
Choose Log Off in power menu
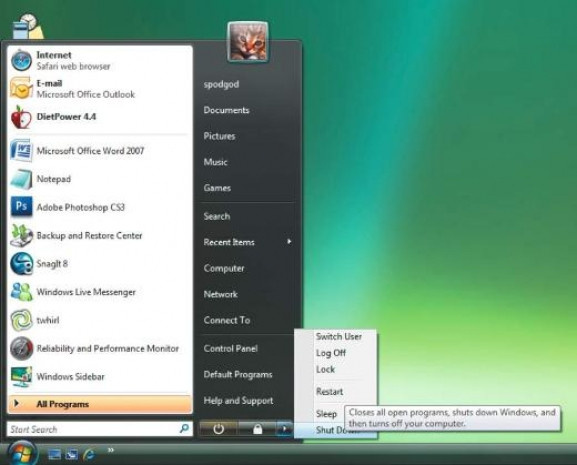(x=330, y=353)
